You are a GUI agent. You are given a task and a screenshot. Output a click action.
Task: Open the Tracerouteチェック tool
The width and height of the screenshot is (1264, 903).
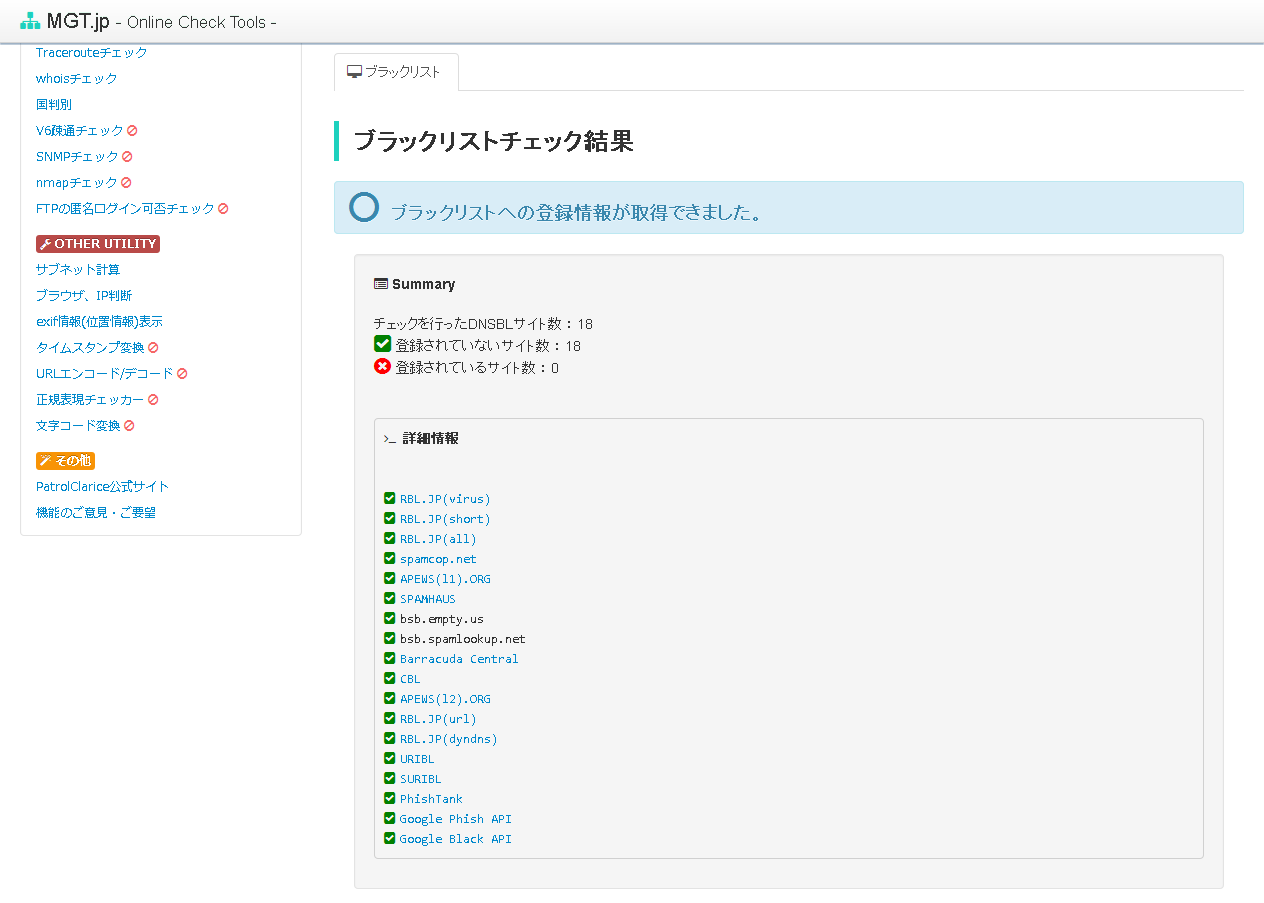(91, 52)
